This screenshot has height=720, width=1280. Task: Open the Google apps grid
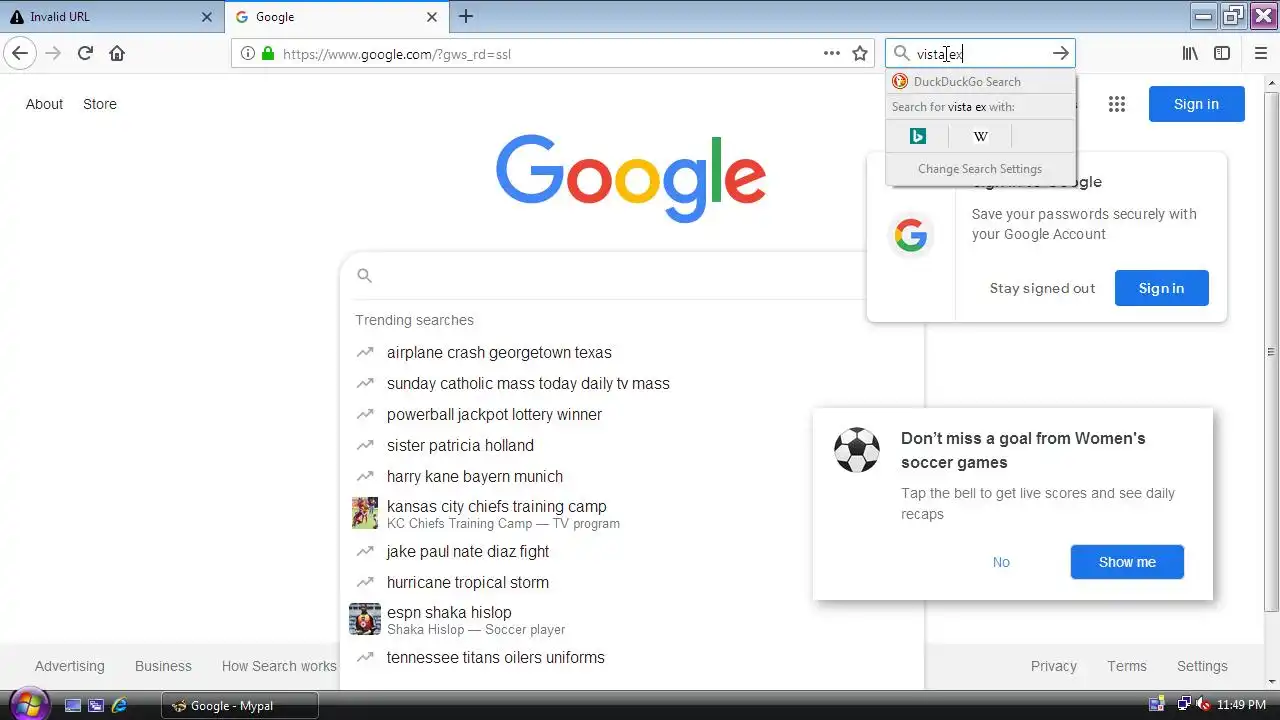(x=1117, y=104)
